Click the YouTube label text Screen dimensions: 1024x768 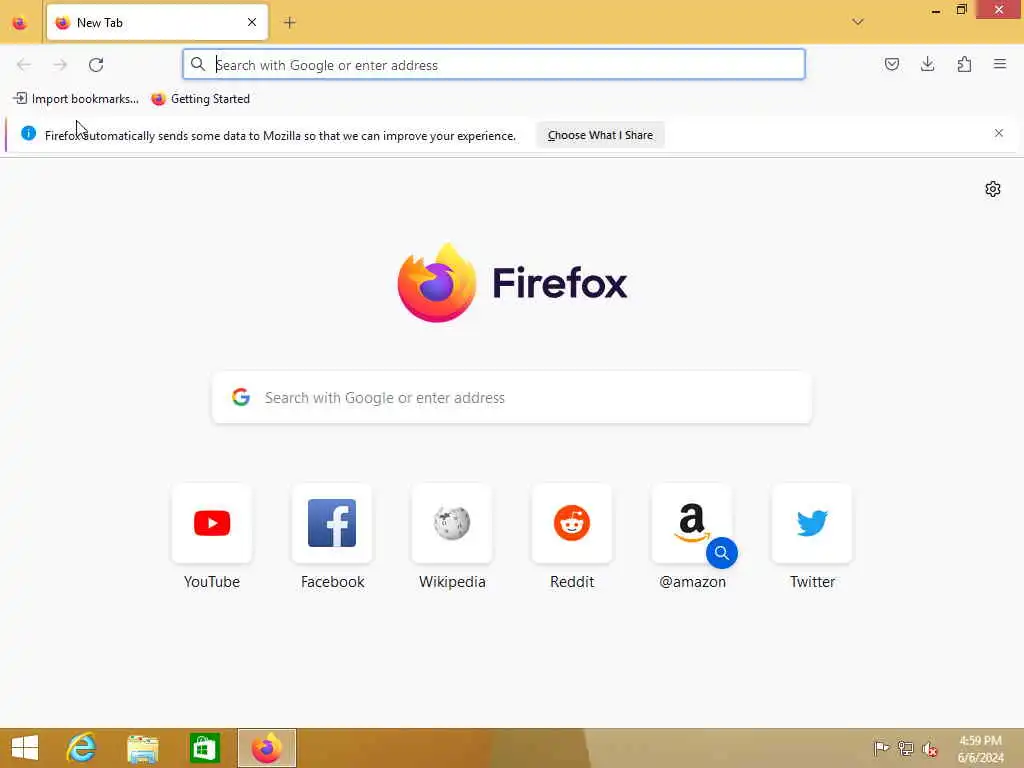tap(212, 582)
